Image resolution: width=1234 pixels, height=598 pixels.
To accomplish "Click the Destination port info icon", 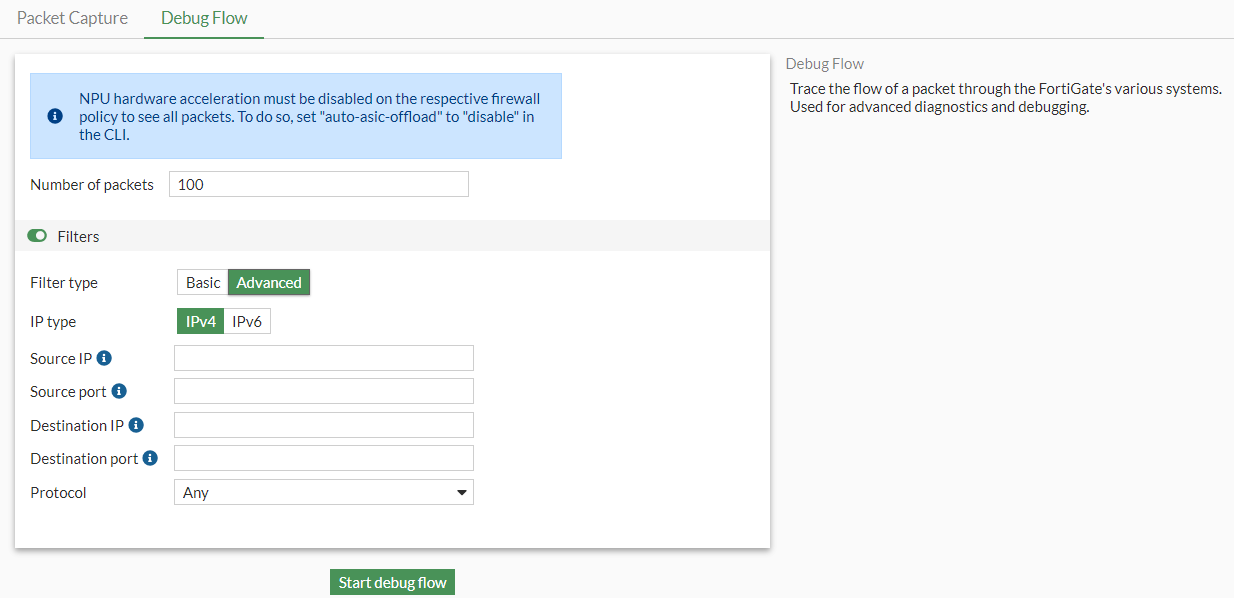I will (151, 458).
